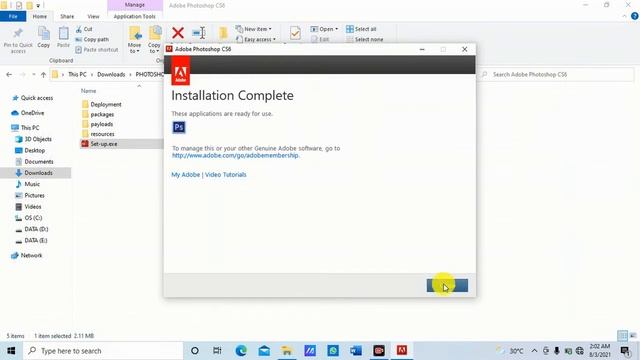Image resolution: width=640 pixels, height=360 pixels.
Task: Click the Photoshop Ps application icon in installer
Action: [179, 127]
